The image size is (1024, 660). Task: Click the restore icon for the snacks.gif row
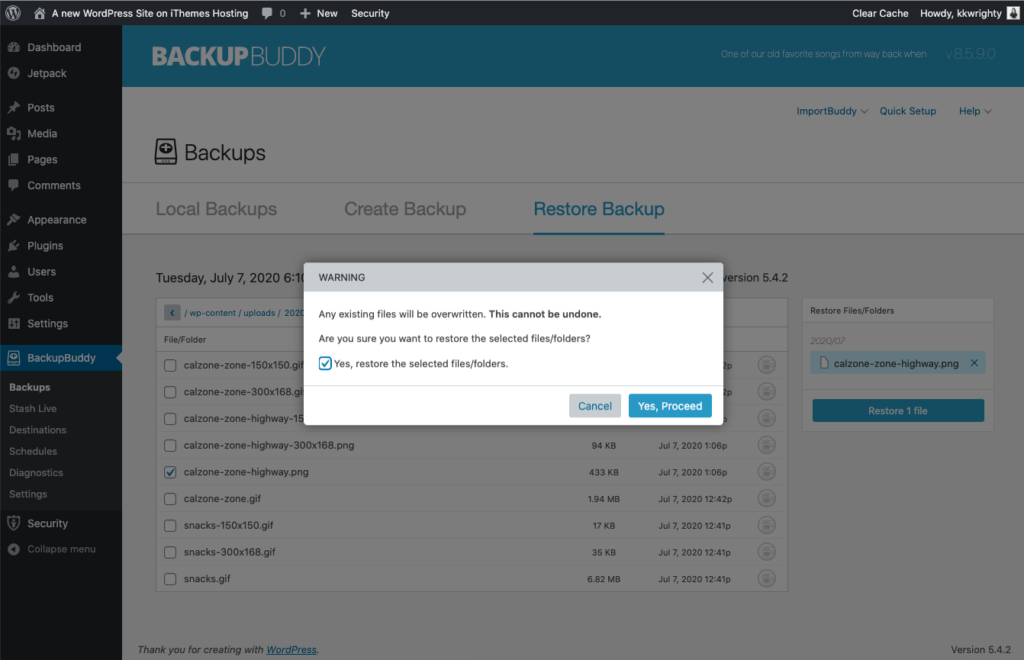click(767, 578)
